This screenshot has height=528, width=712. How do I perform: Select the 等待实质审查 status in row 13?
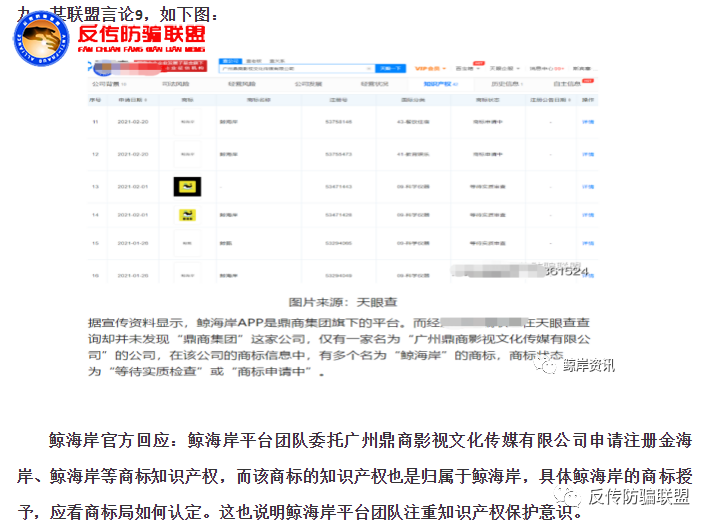pyautogui.click(x=488, y=187)
